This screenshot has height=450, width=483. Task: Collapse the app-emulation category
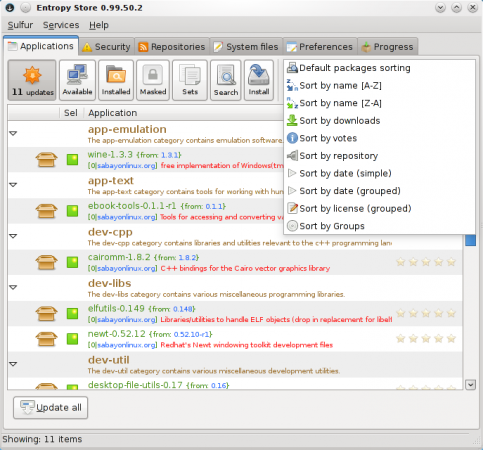point(13,133)
